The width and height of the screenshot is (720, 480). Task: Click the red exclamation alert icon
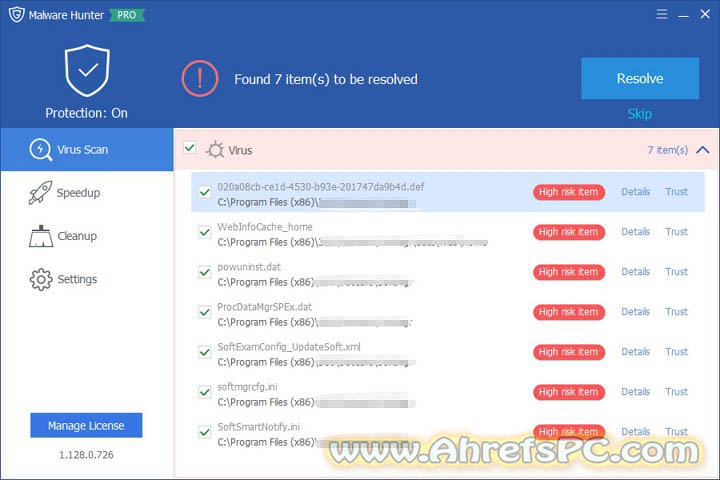coord(200,79)
